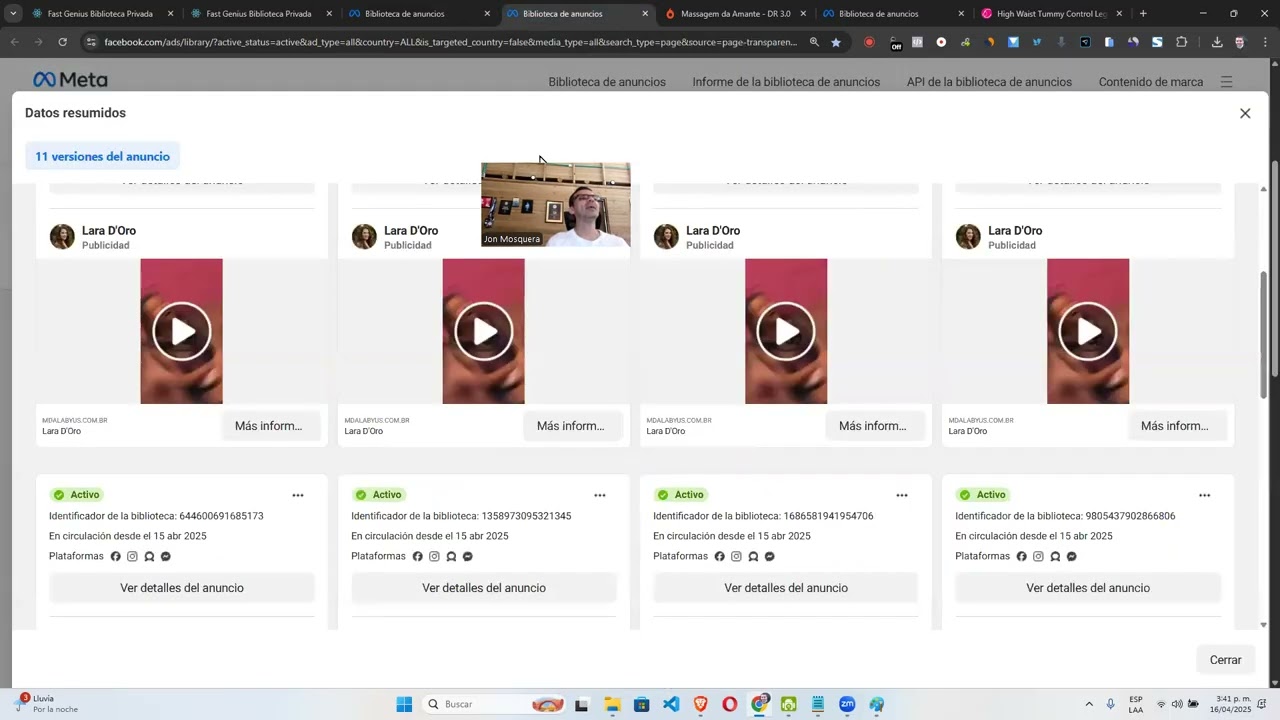
Task: Open options menu for ad 1358973095321345
Action: coord(600,495)
